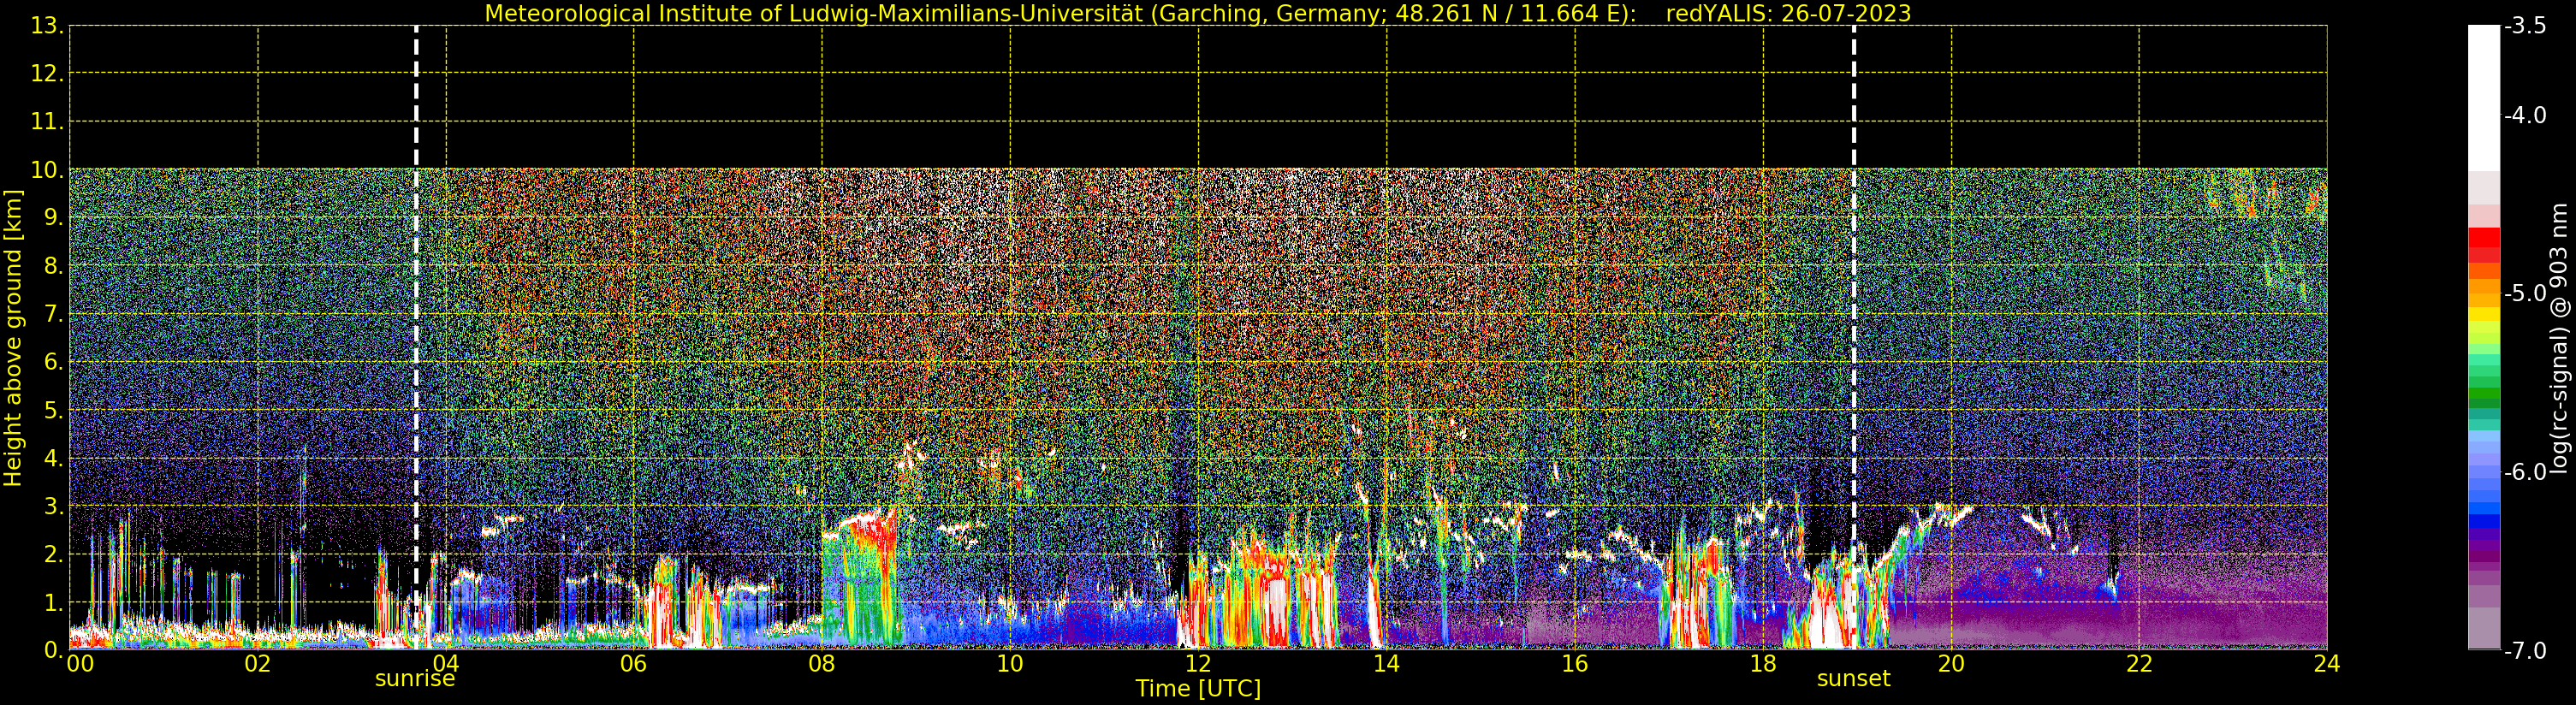The image size is (2576, 705).
Task: Click the '5.' height axis tick label
Action: coord(53,410)
